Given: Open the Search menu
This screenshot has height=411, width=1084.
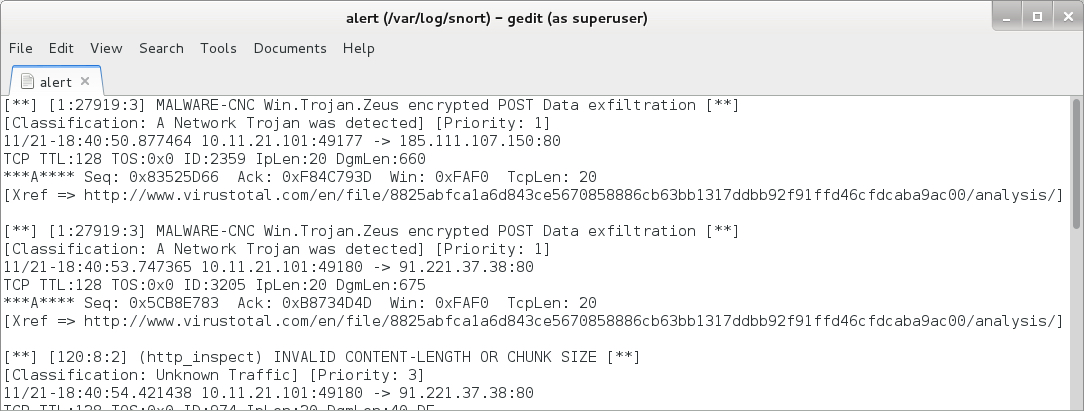Looking at the screenshot, I should (161, 48).
